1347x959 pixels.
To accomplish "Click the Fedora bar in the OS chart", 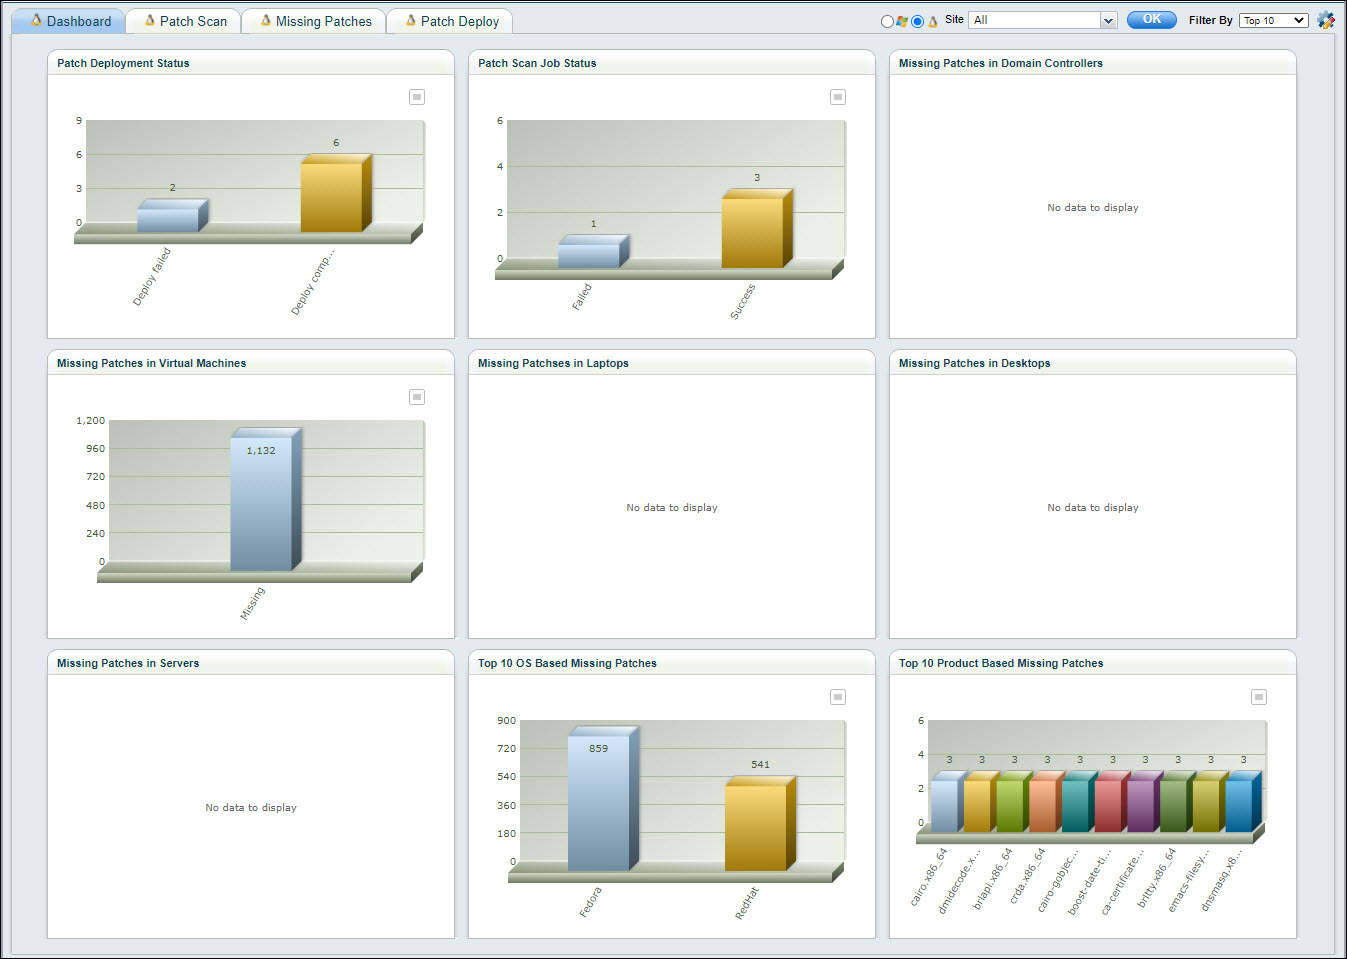I will coord(599,800).
